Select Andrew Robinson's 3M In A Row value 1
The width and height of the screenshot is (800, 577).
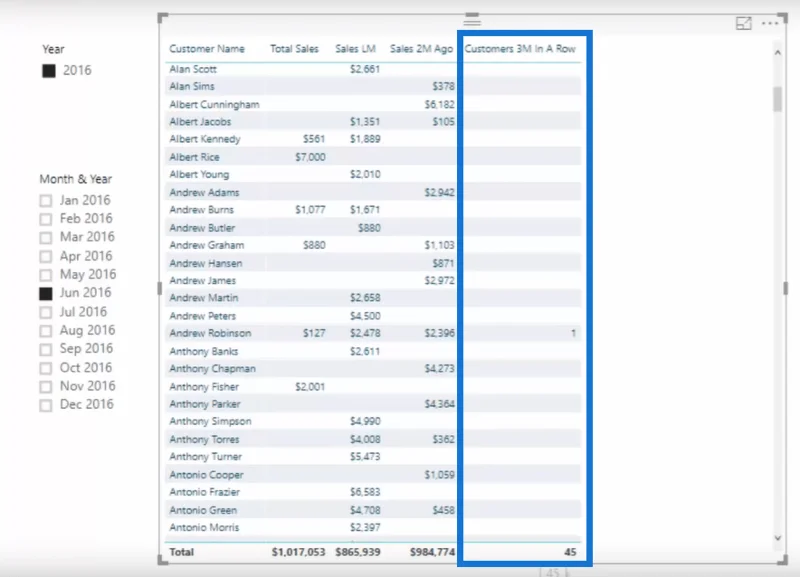pos(573,333)
